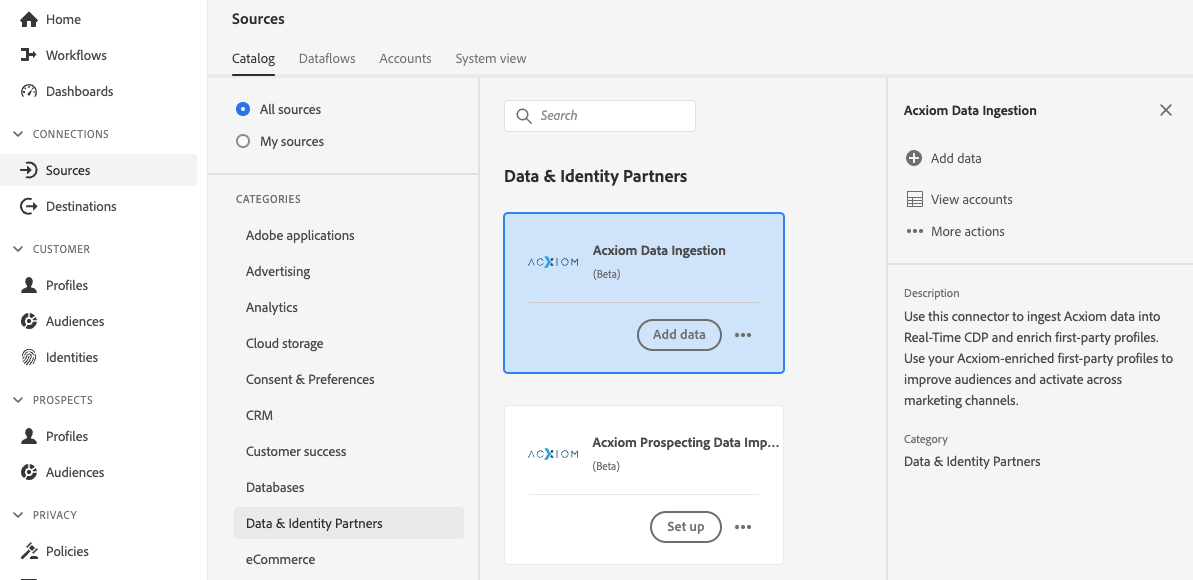Choose the My sources radio button

tap(241, 141)
